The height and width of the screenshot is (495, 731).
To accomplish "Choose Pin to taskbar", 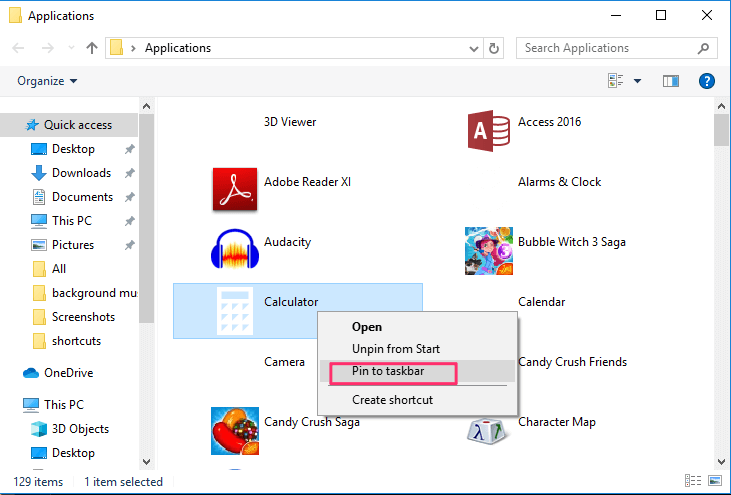I will coord(418,371).
